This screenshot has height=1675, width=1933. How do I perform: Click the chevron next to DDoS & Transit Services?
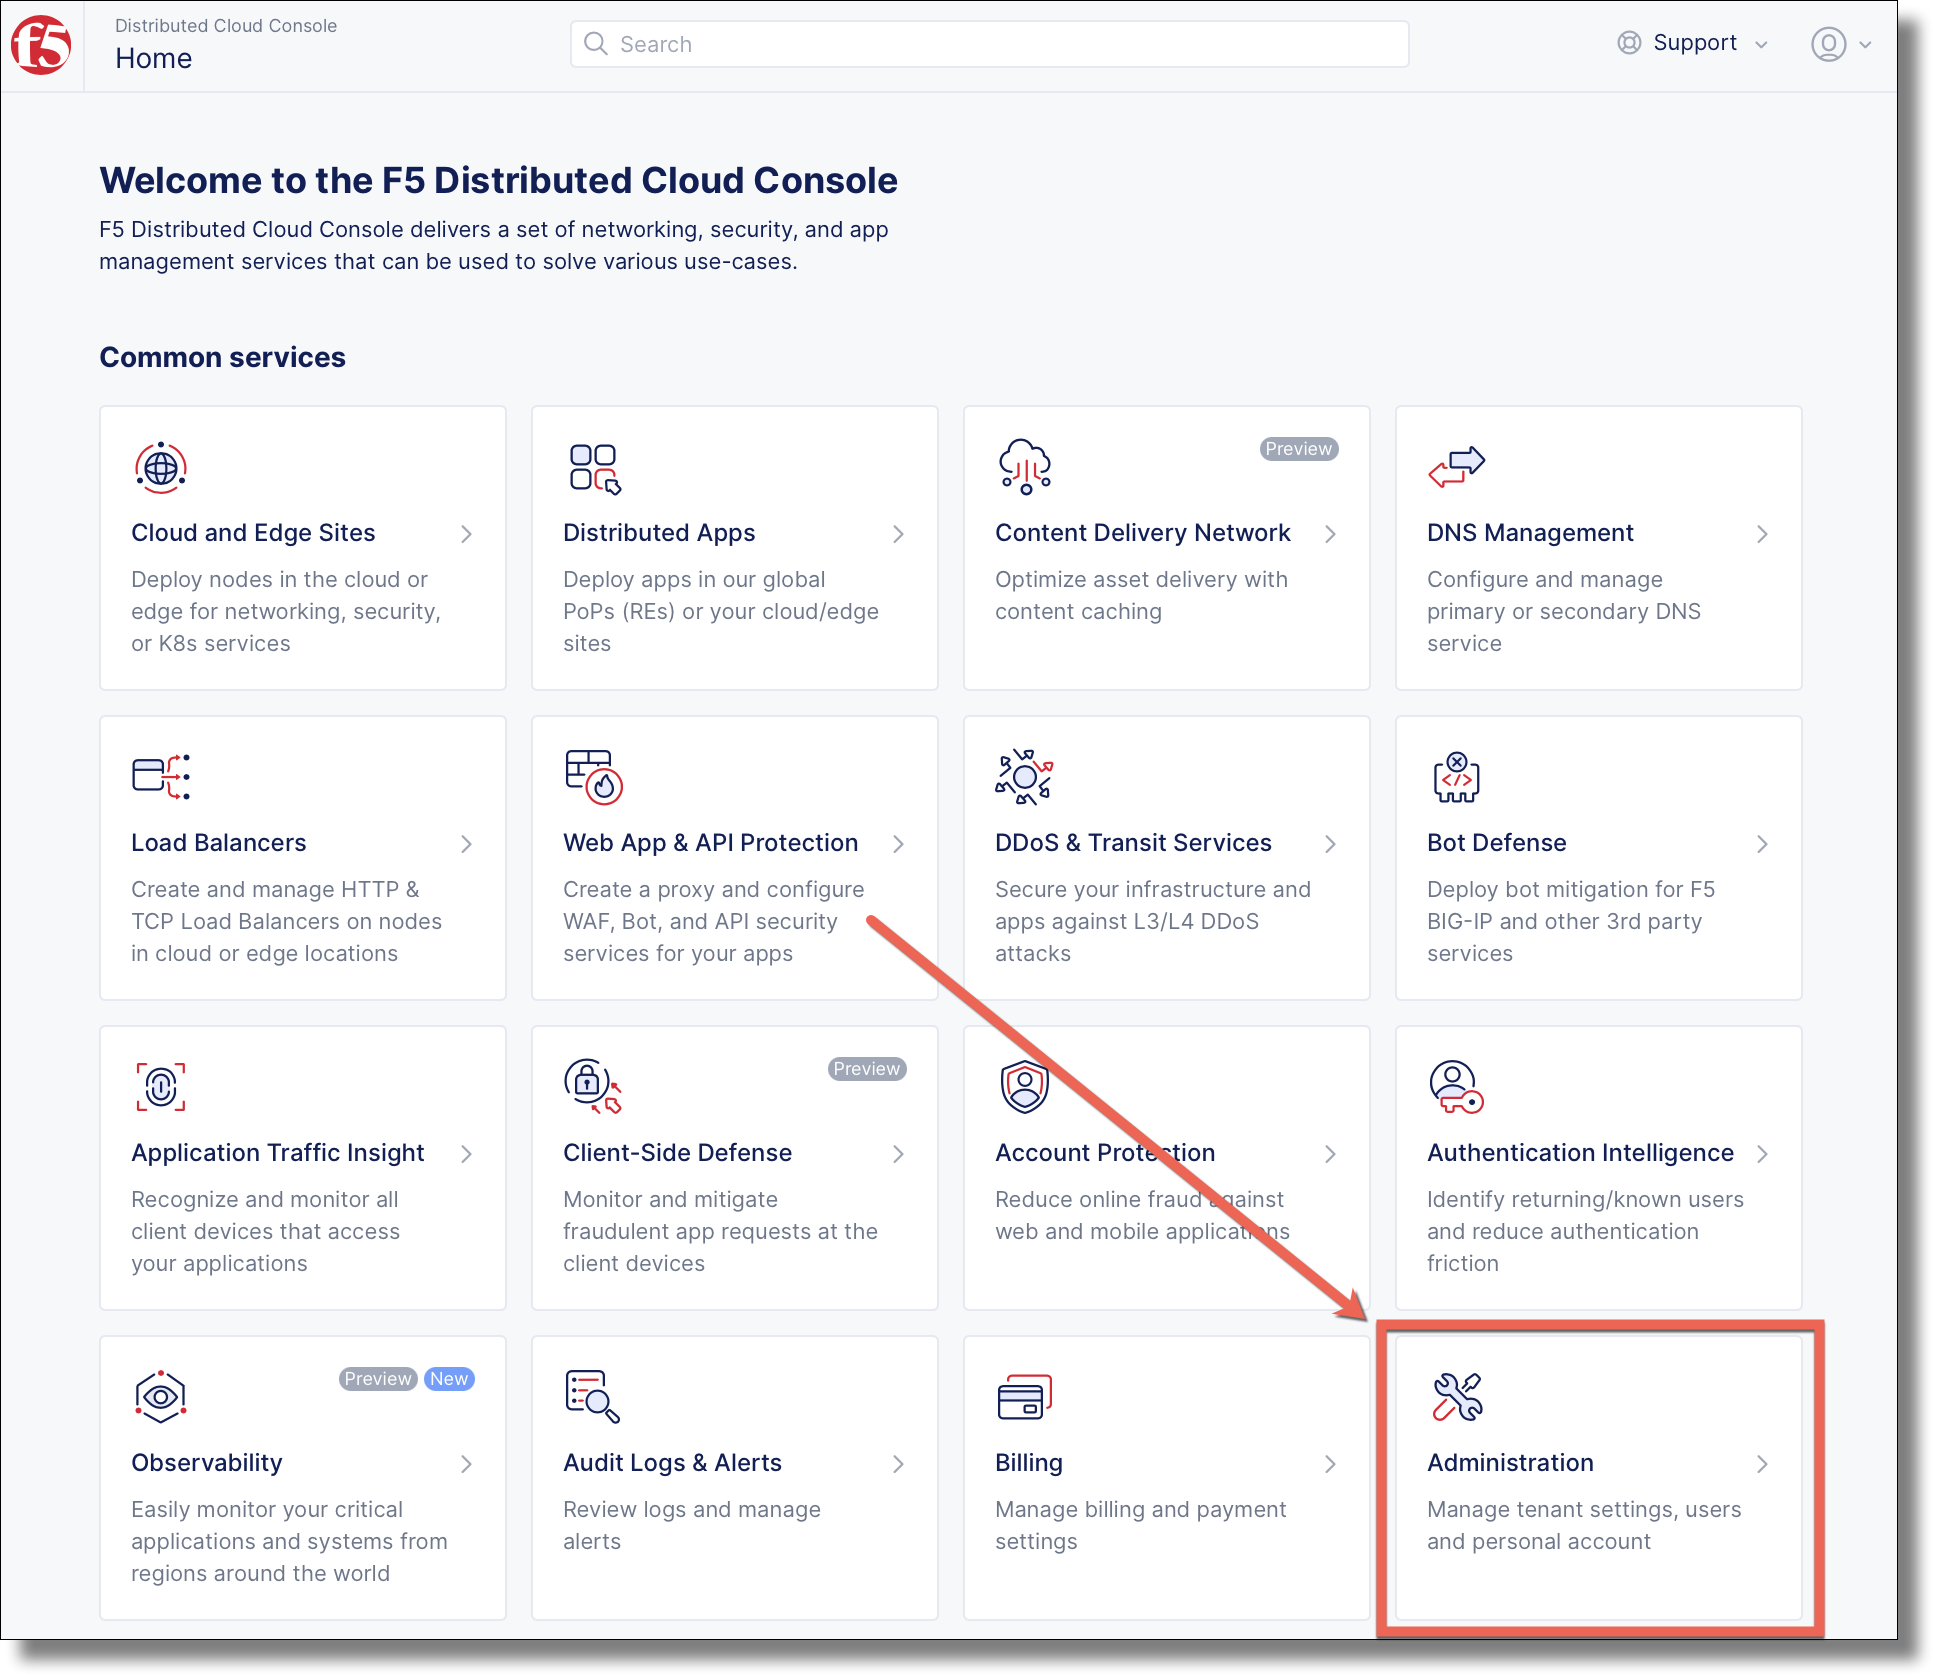click(1331, 844)
